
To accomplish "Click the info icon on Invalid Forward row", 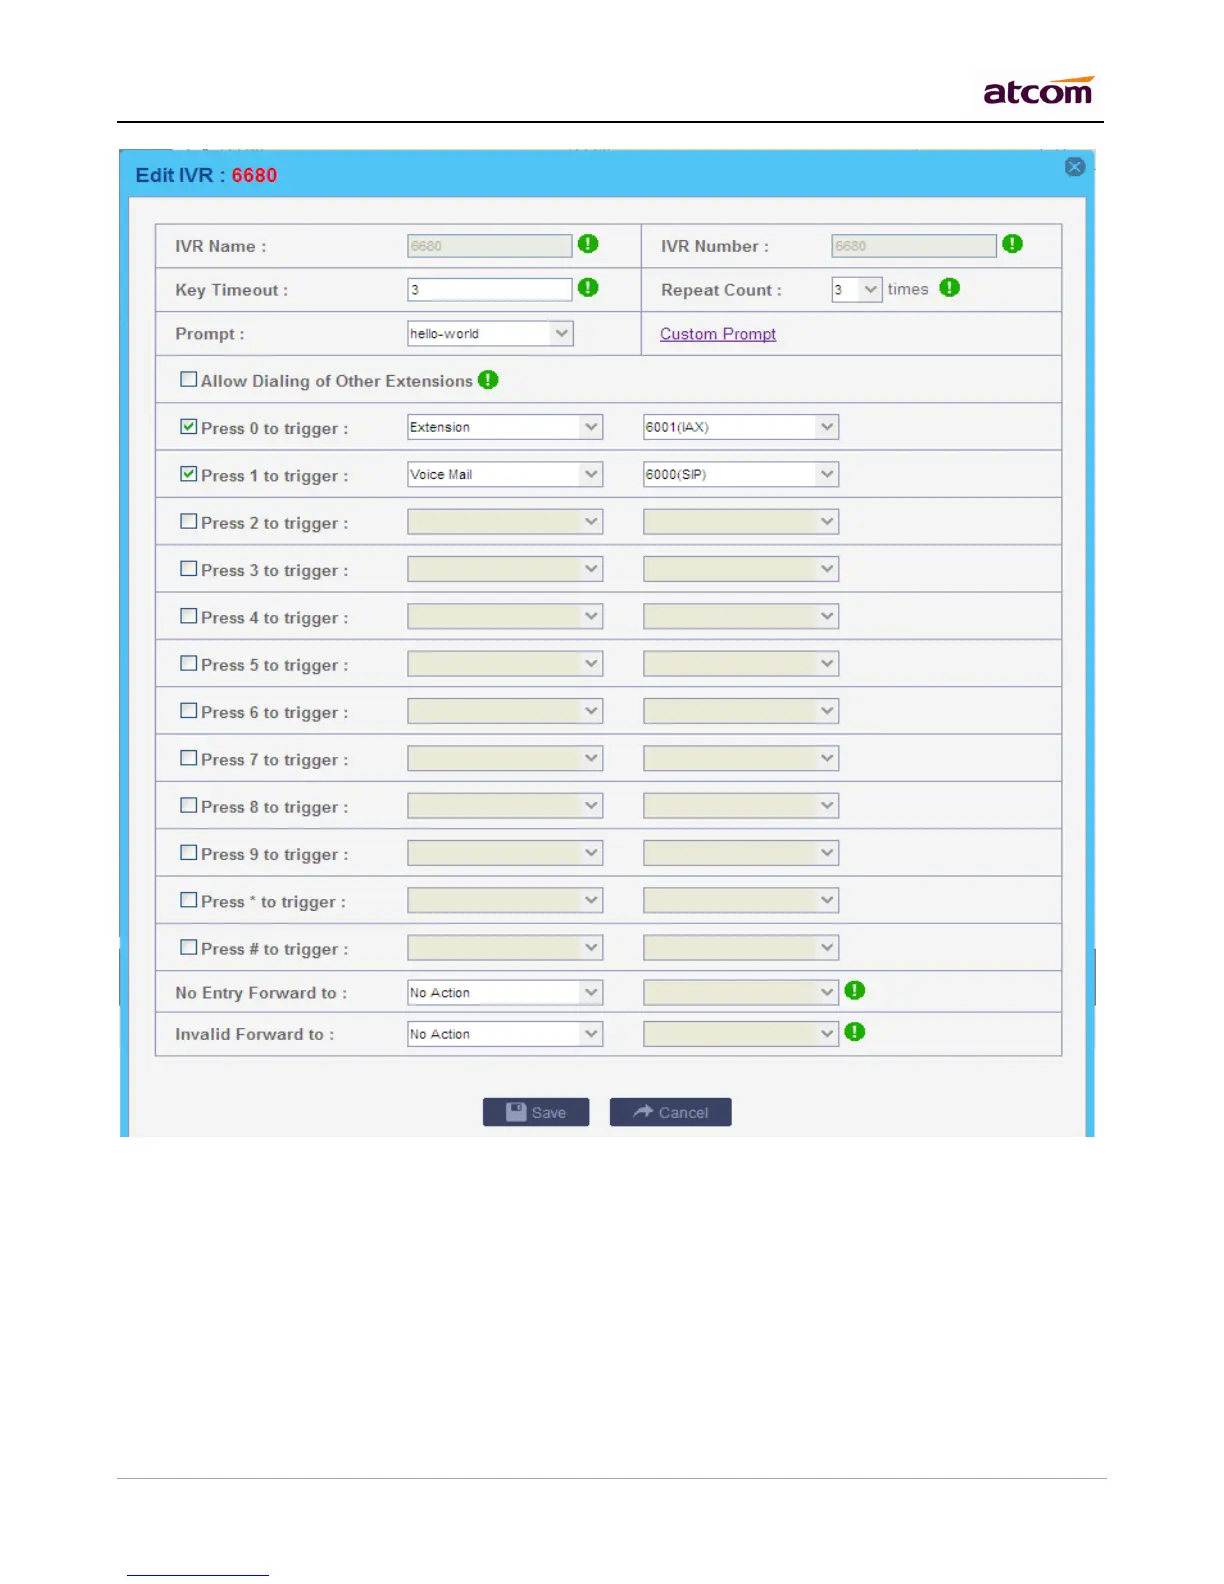I will pyautogui.click(x=854, y=1032).
